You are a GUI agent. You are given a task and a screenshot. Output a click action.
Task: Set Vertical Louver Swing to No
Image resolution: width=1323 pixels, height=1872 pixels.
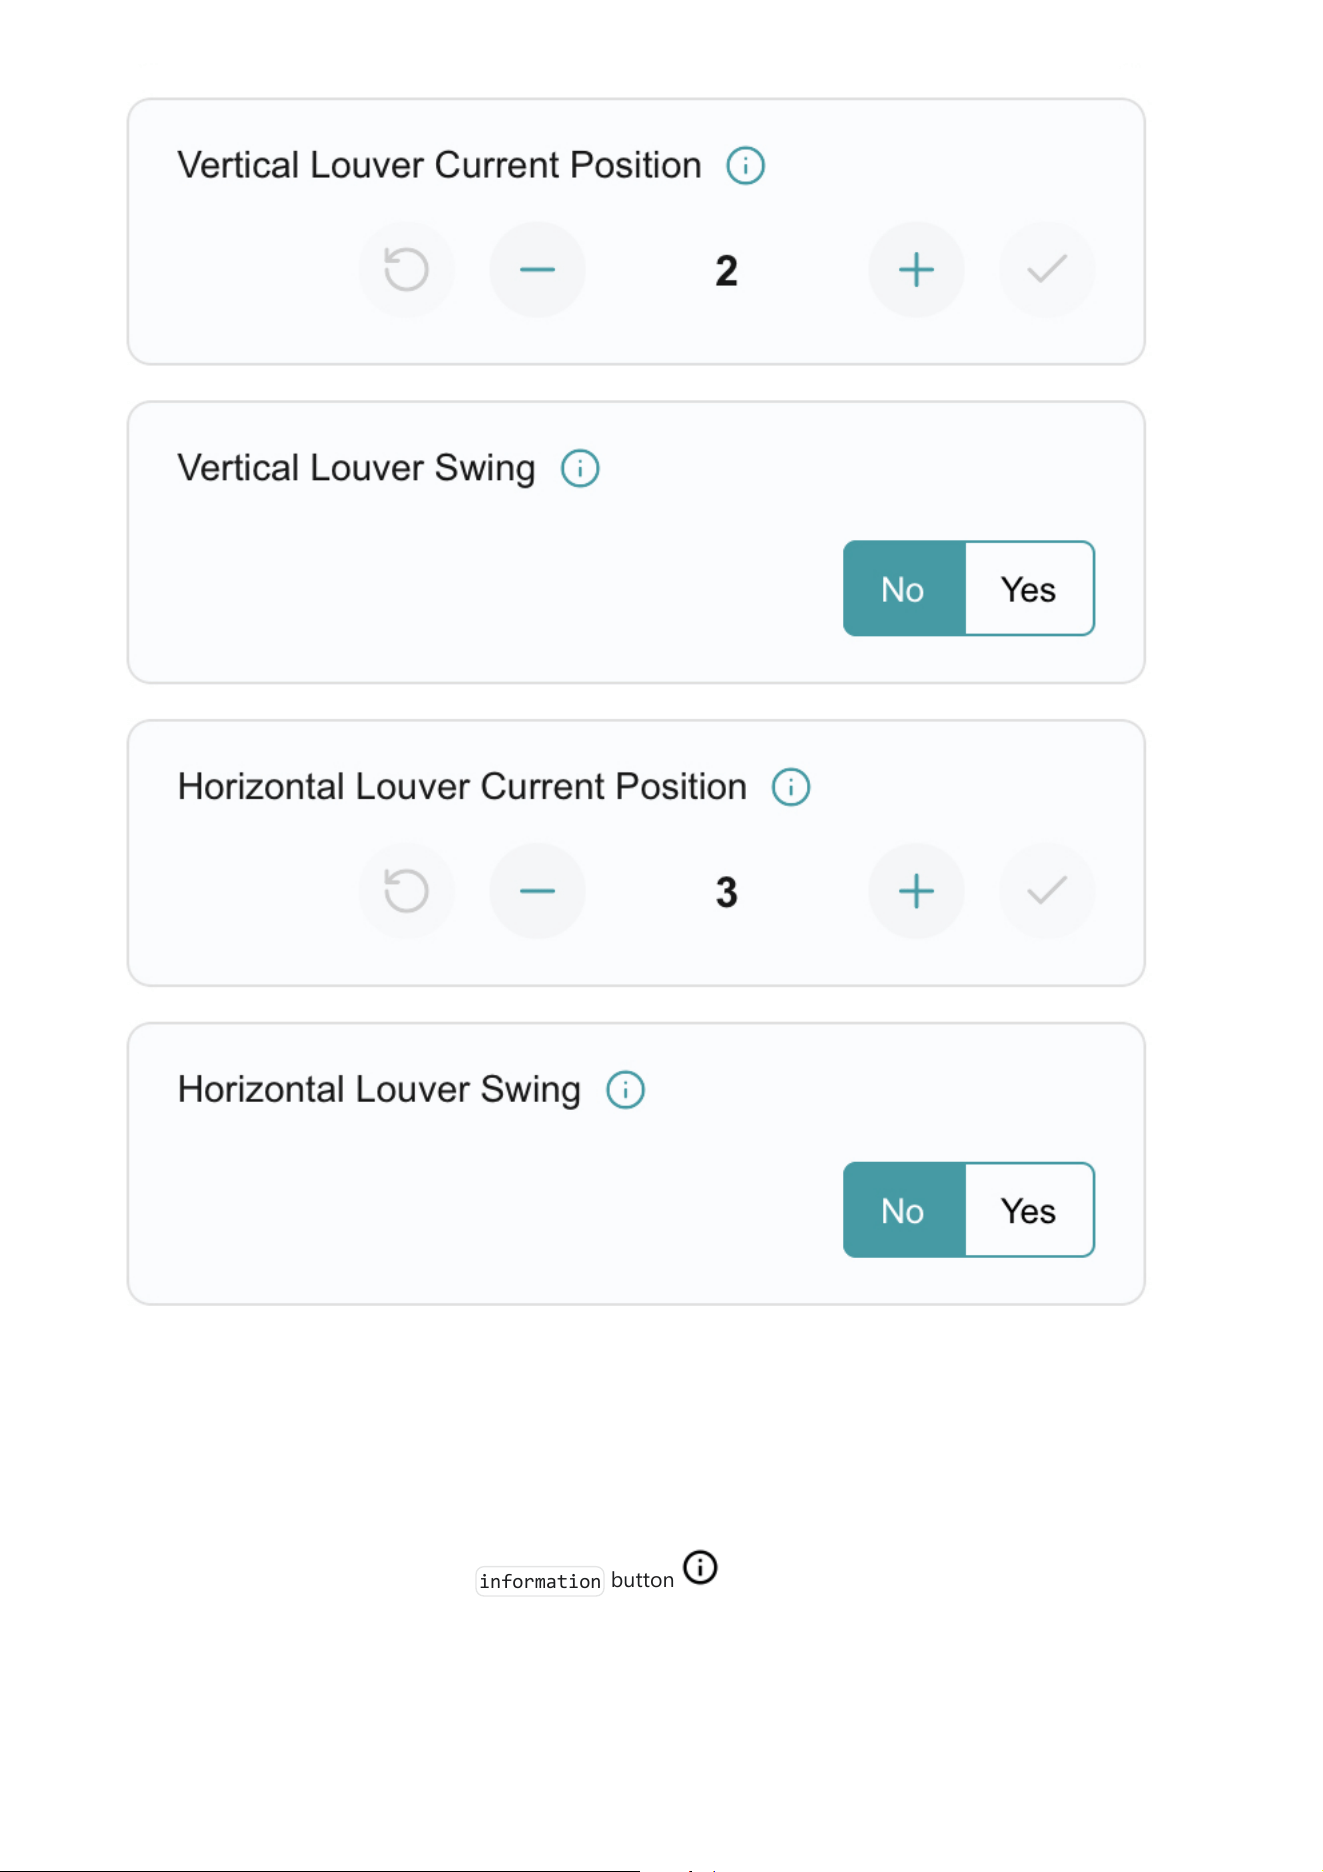click(x=904, y=589)
